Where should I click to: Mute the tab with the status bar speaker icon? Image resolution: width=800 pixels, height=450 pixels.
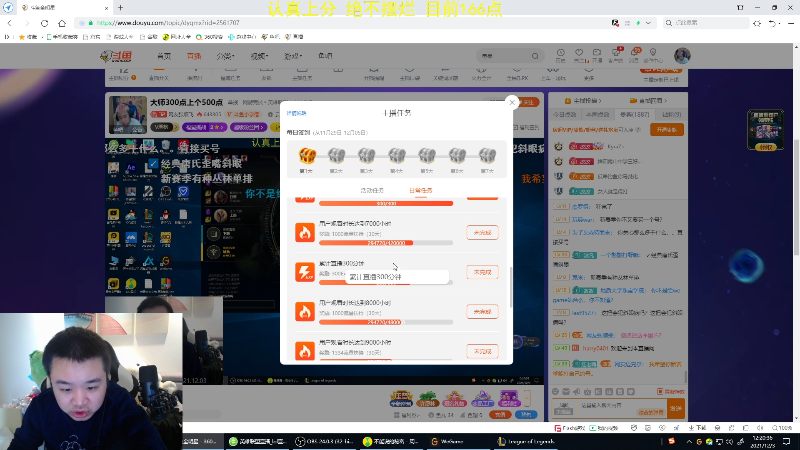click(x=760, y=428)
